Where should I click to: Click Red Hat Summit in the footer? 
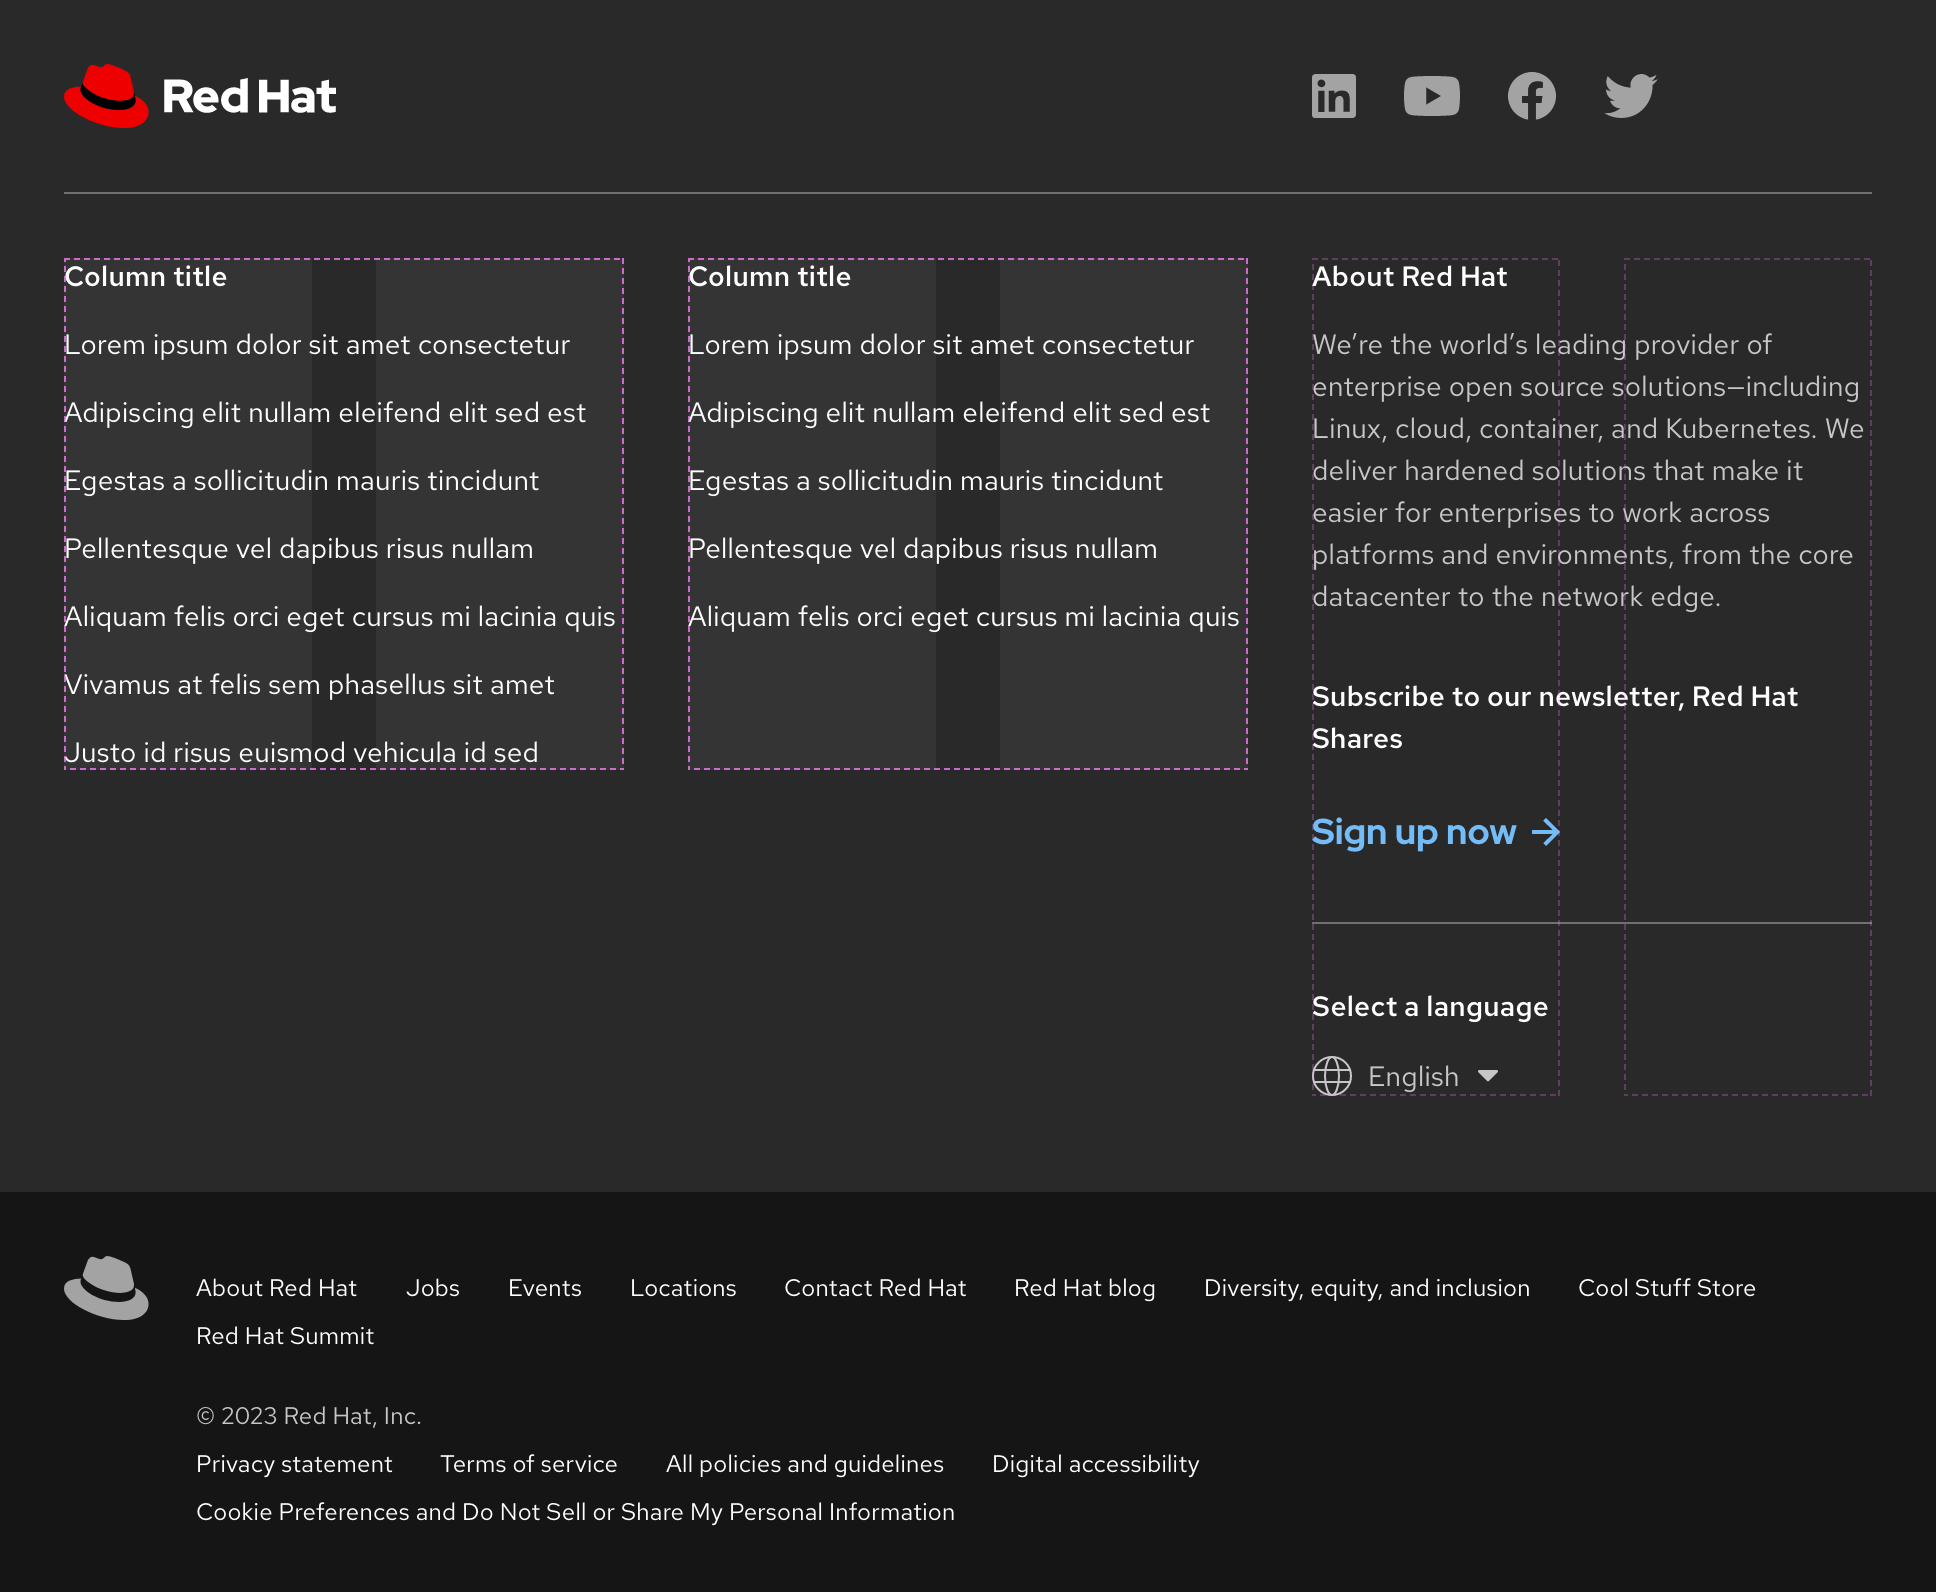tap(285, 1335)
